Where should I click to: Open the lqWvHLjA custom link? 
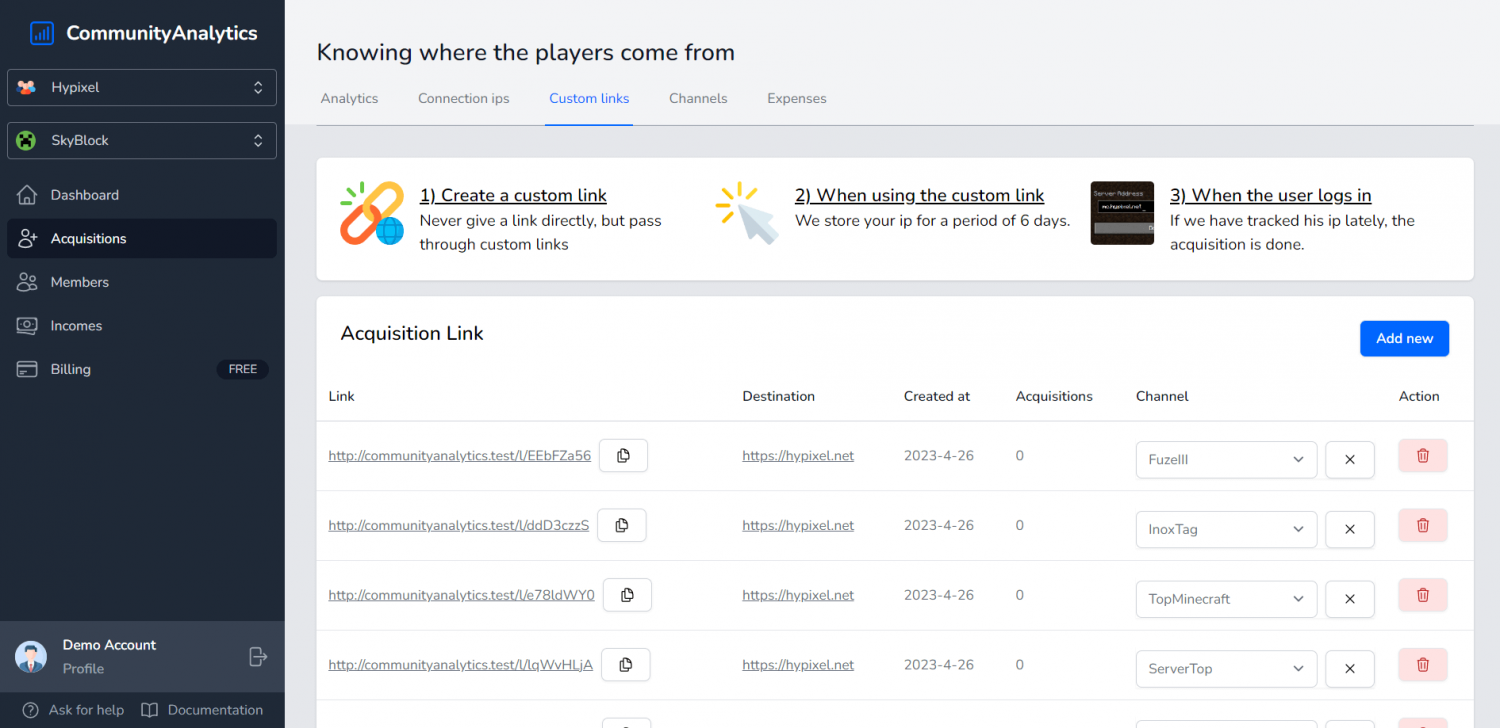click(461, 664)
